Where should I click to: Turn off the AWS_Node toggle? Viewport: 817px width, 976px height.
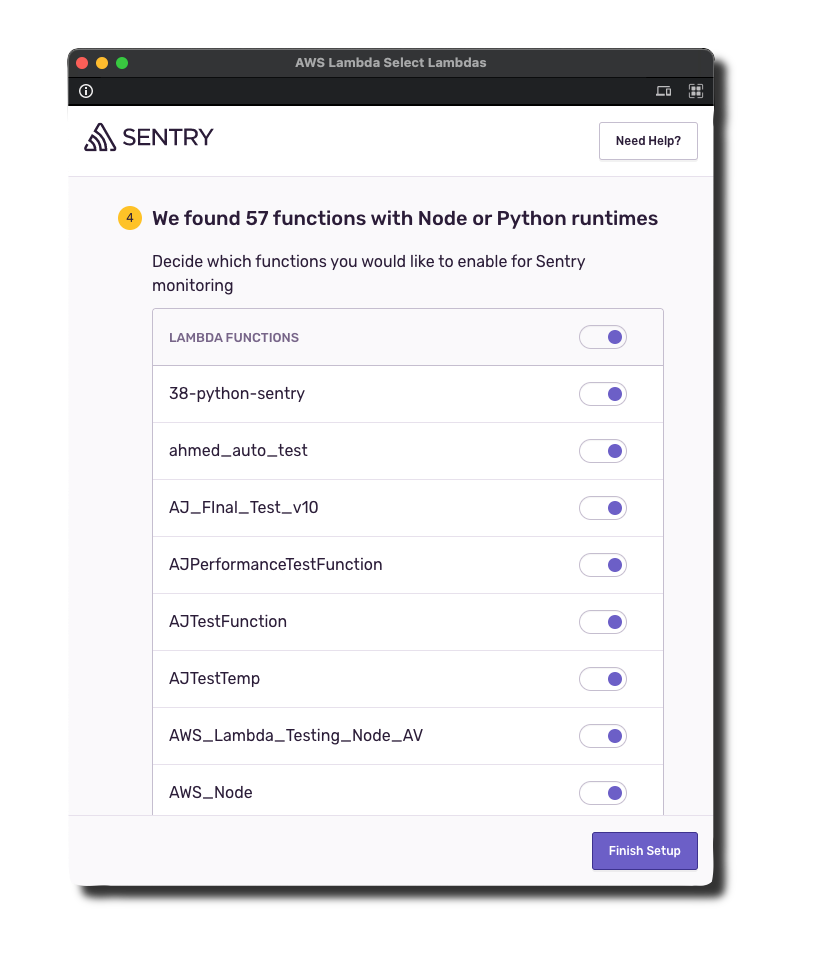603,793
